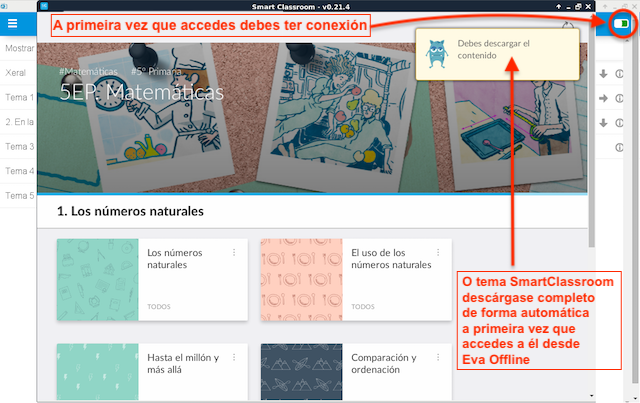Click the '#5º Primaria' hashtag on the banner
This screenshot has width=640, height=403.
click(156, 71)
